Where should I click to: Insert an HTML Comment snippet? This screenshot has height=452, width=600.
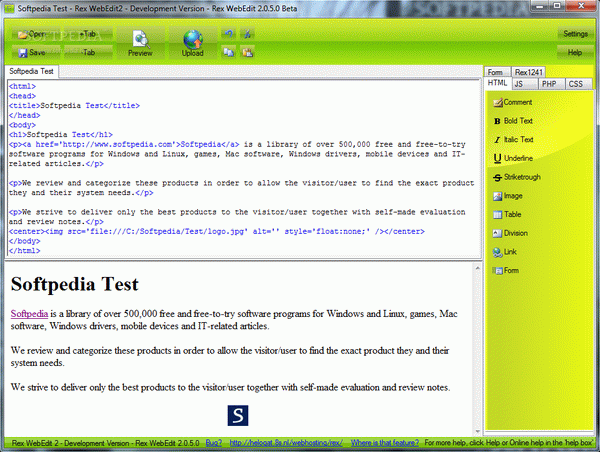tap(513, 102)
